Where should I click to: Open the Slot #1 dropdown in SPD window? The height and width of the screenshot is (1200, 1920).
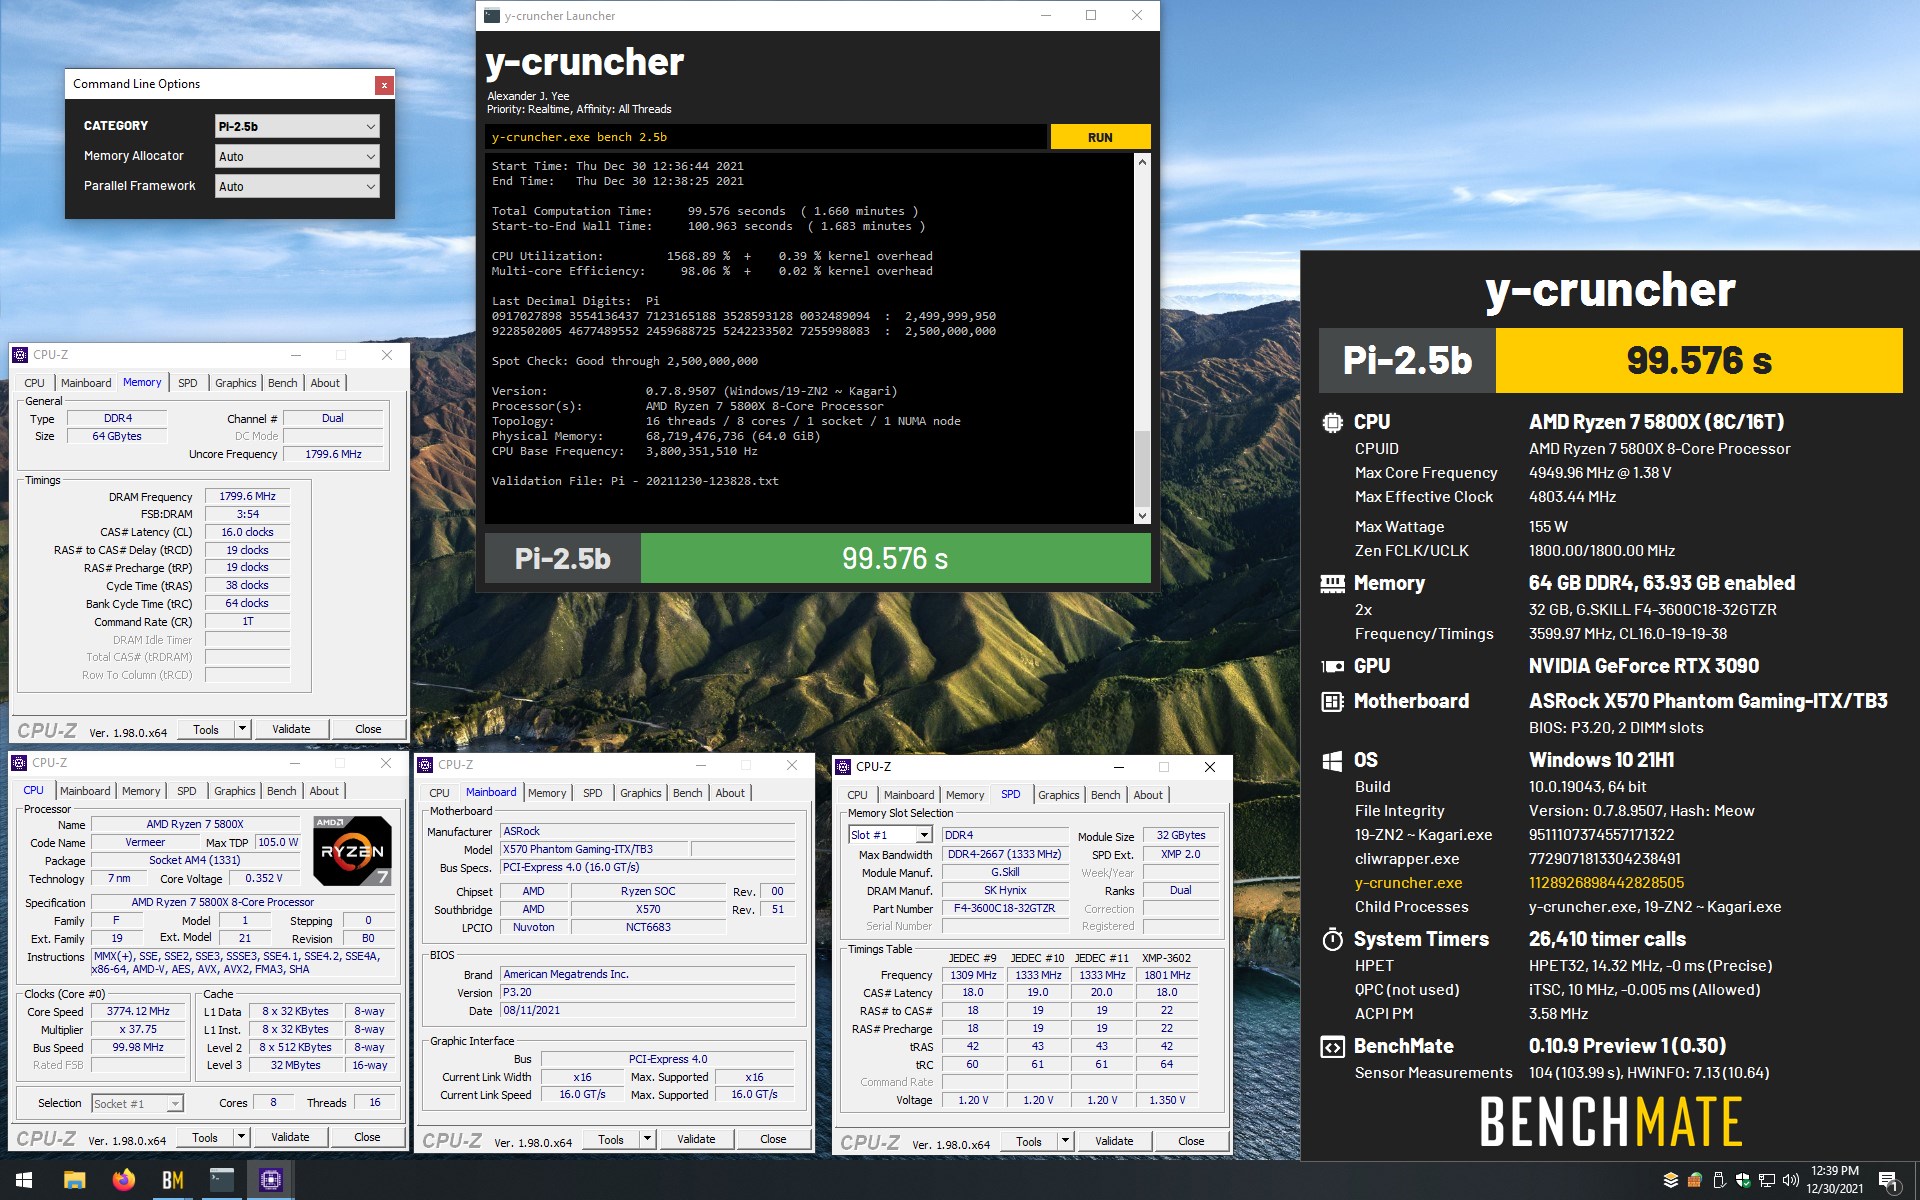click(x=890, y=835)
